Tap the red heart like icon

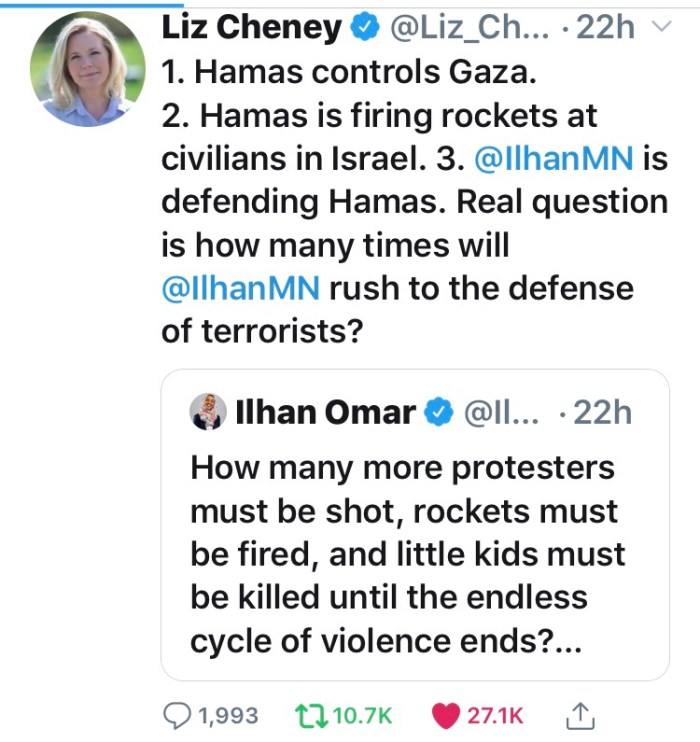point(446,715)
